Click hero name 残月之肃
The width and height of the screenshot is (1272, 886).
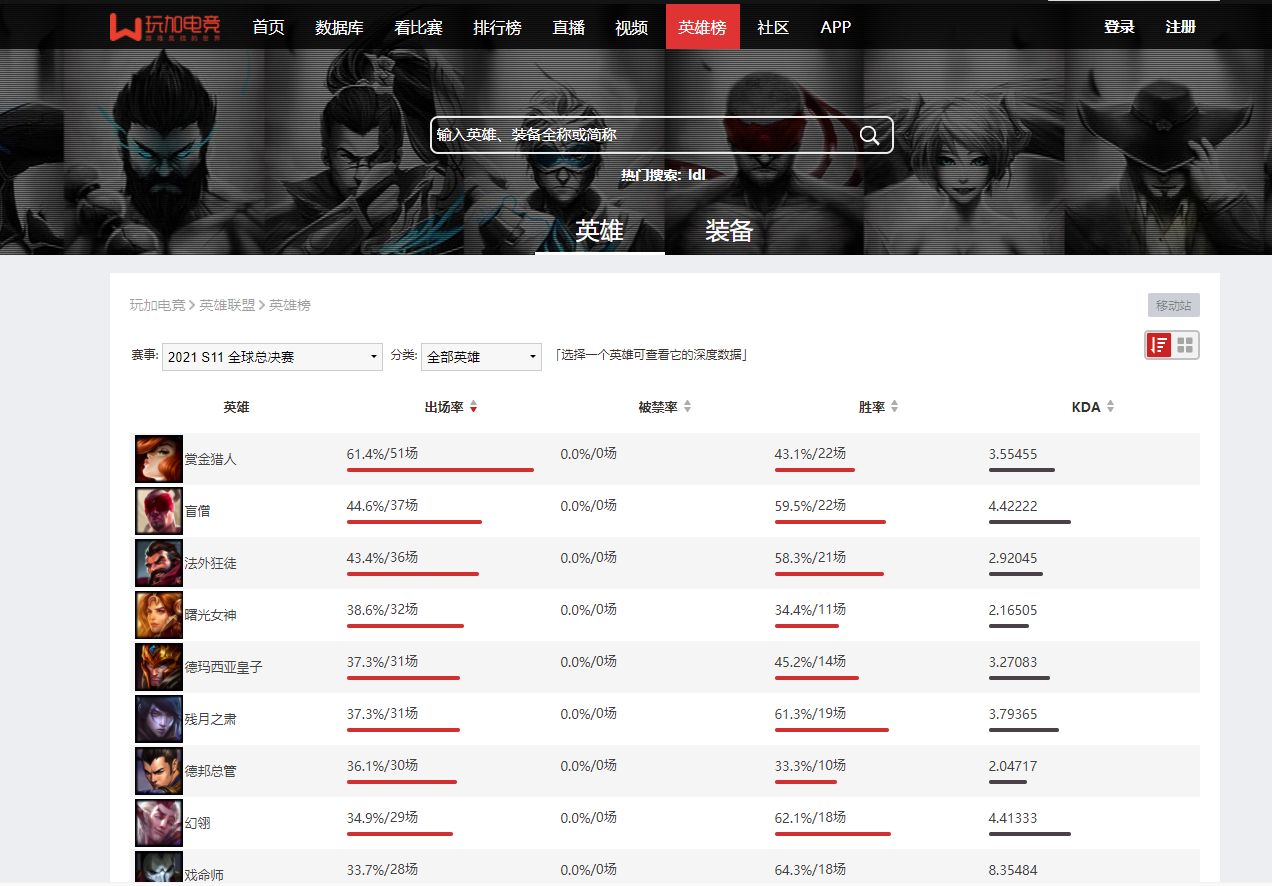point(210,719)
